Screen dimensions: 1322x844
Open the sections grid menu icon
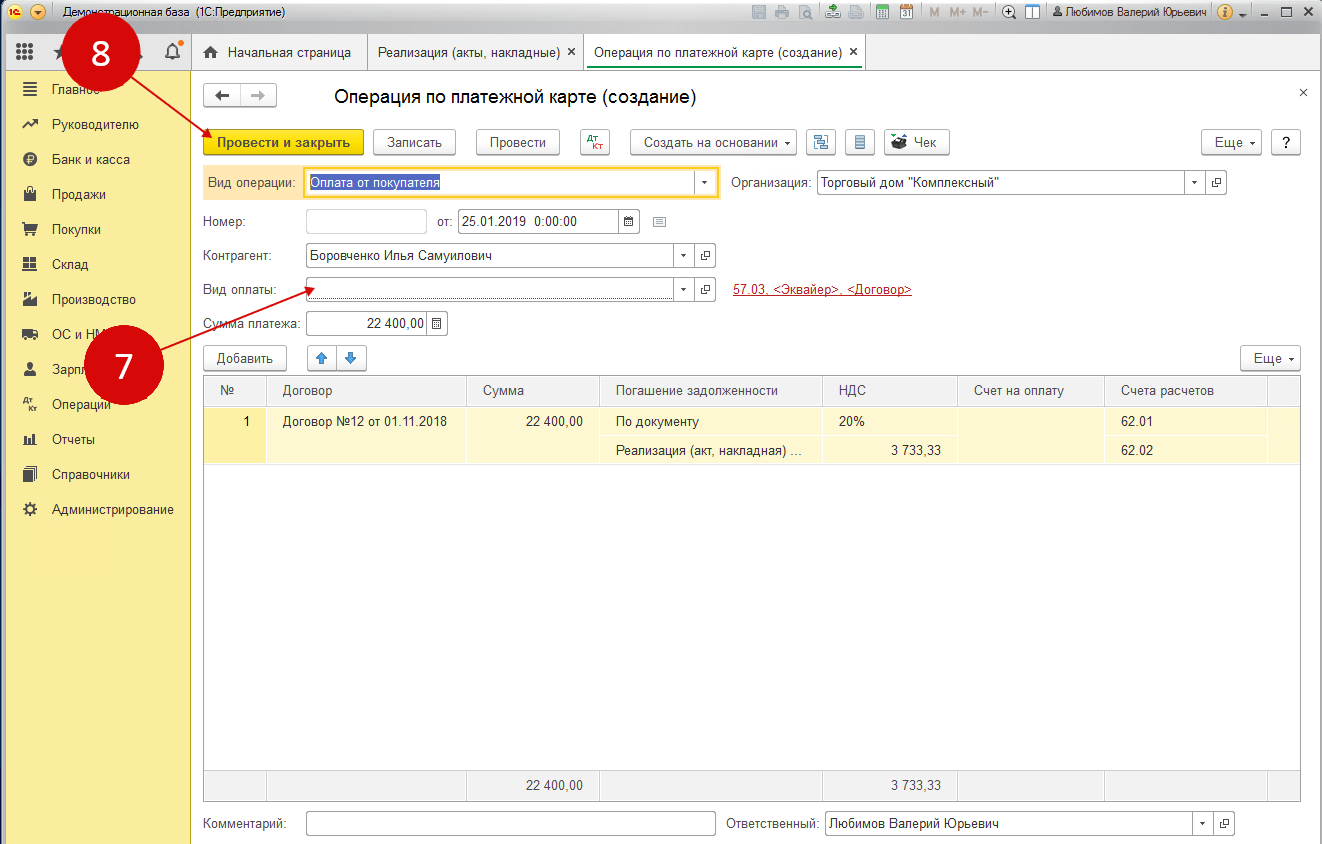pyautogui.click(x=25, y=52)
